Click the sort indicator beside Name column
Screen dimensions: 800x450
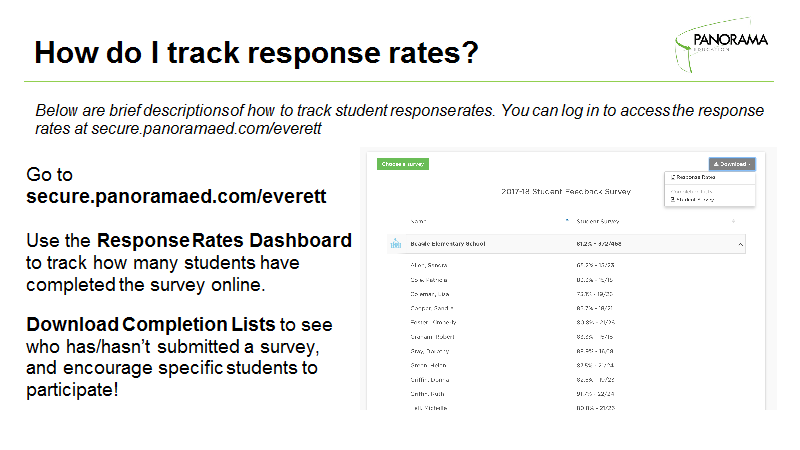coord(567,220)
